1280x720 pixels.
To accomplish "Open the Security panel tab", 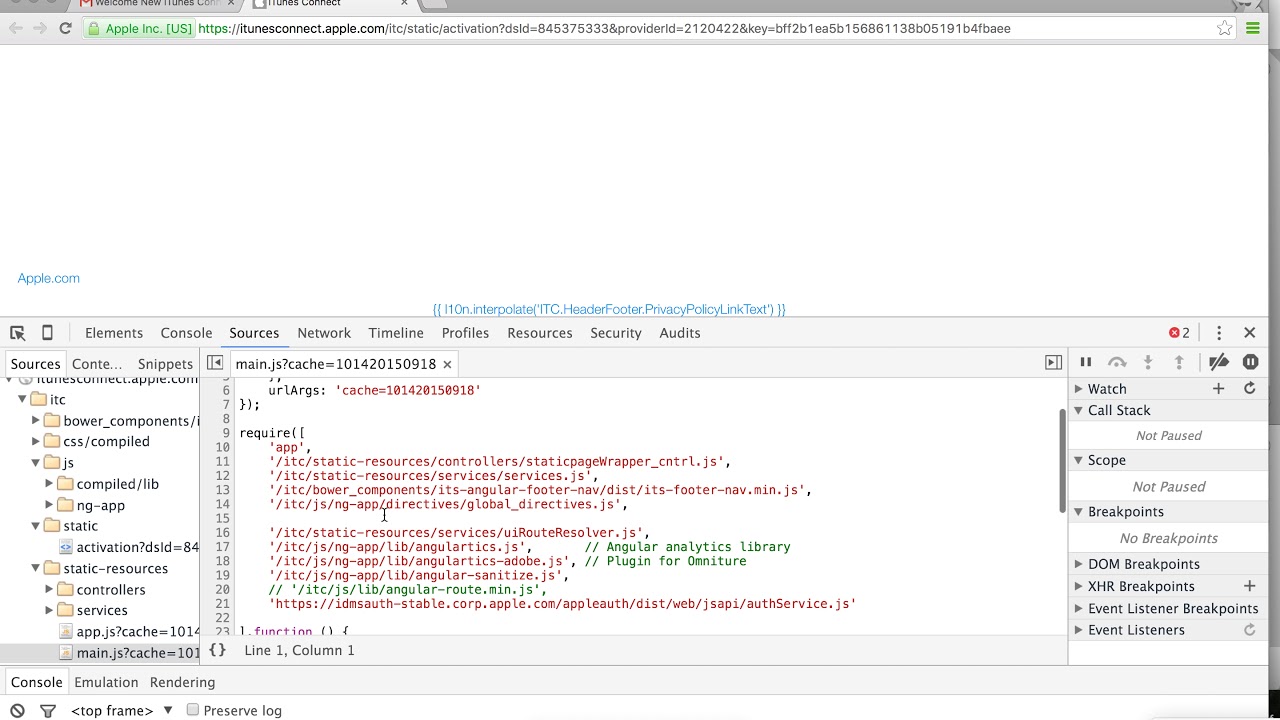I will point(616,333).
